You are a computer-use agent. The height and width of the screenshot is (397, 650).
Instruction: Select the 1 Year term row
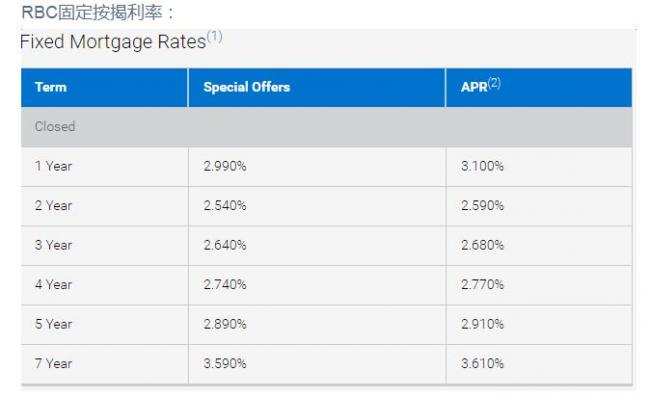tap(327, 167)
